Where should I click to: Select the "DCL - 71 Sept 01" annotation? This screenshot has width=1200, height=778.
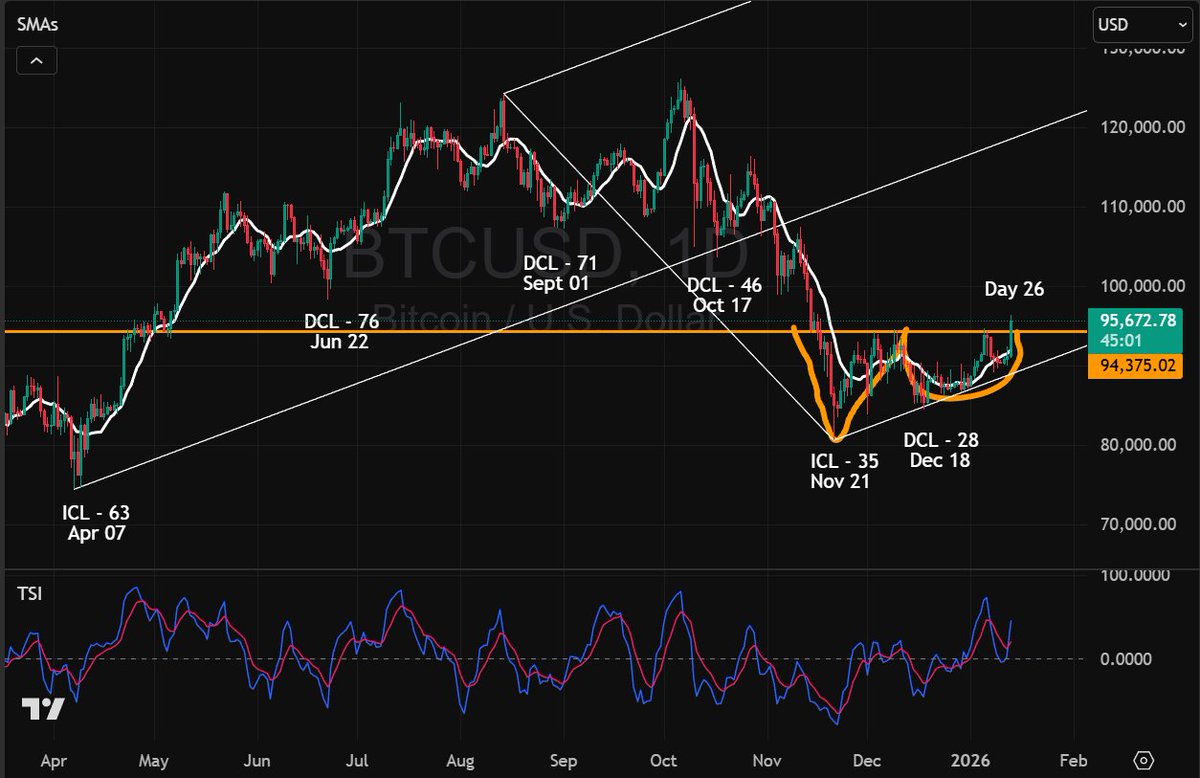pos(560,274)
